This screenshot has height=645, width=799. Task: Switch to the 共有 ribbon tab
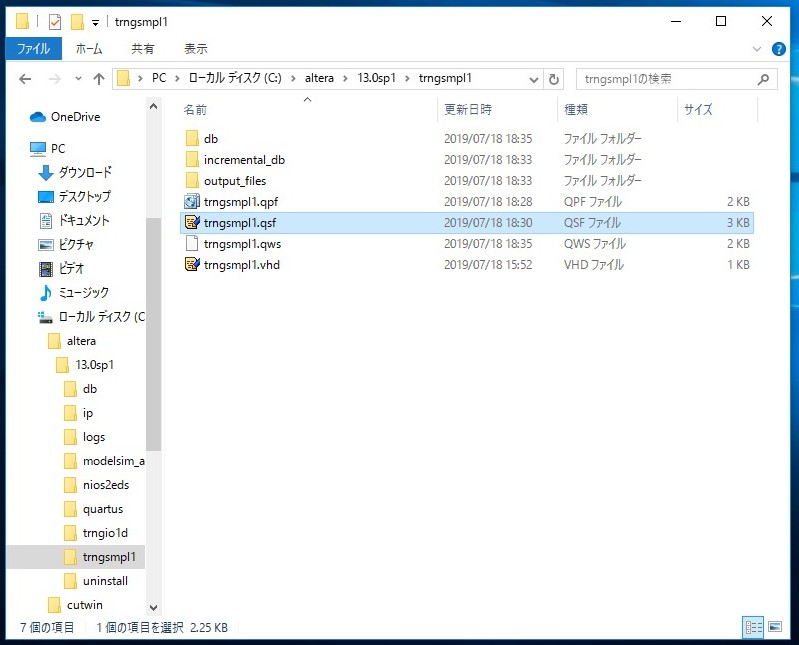point(143,49)
